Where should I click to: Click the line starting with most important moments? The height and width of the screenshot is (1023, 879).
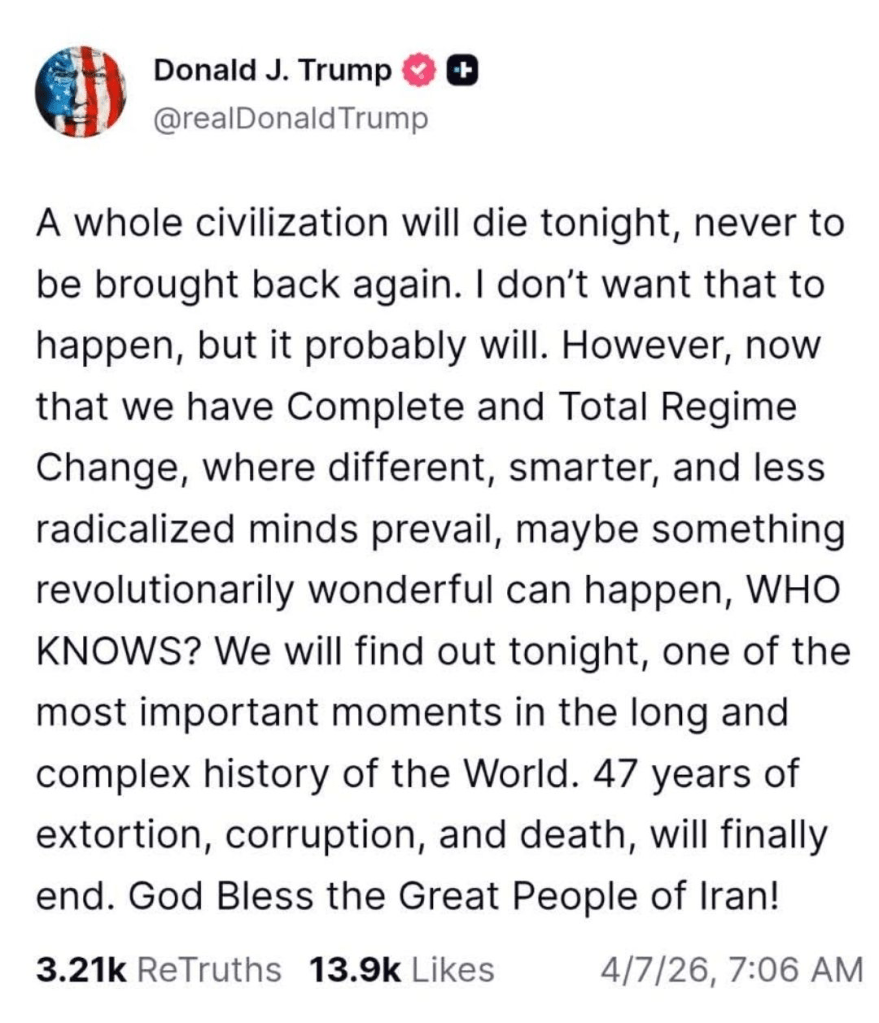(x=412, y=713)
